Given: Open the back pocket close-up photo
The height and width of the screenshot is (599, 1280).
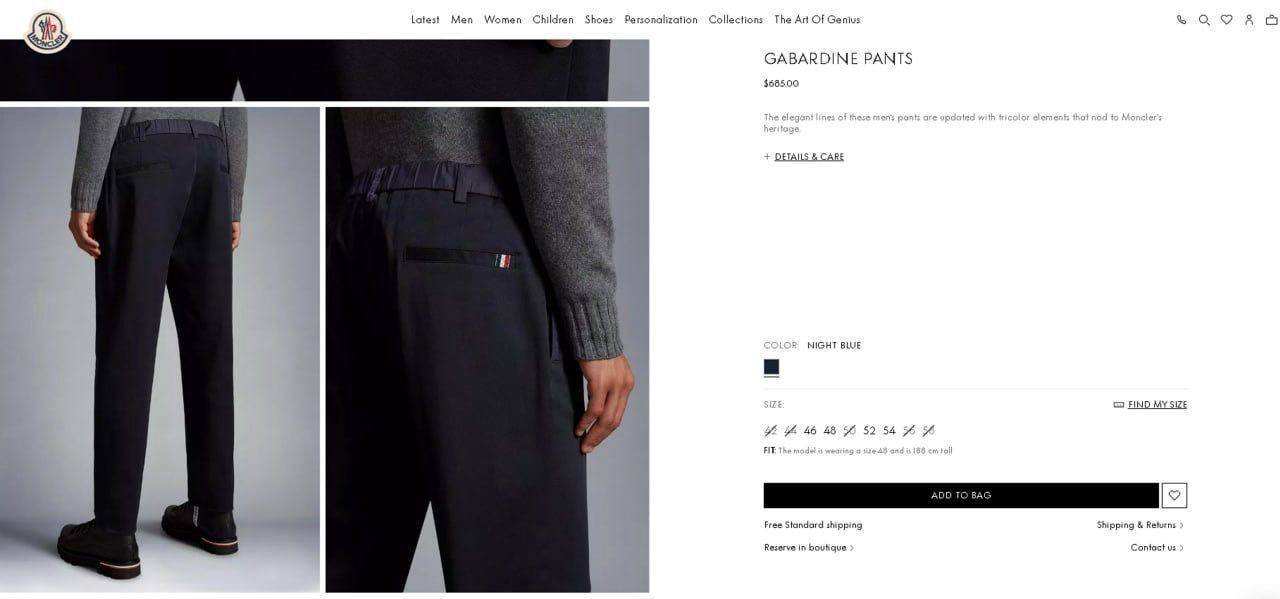Looking at the screenshot, I should pyautogui.click(x=487, y=349).
